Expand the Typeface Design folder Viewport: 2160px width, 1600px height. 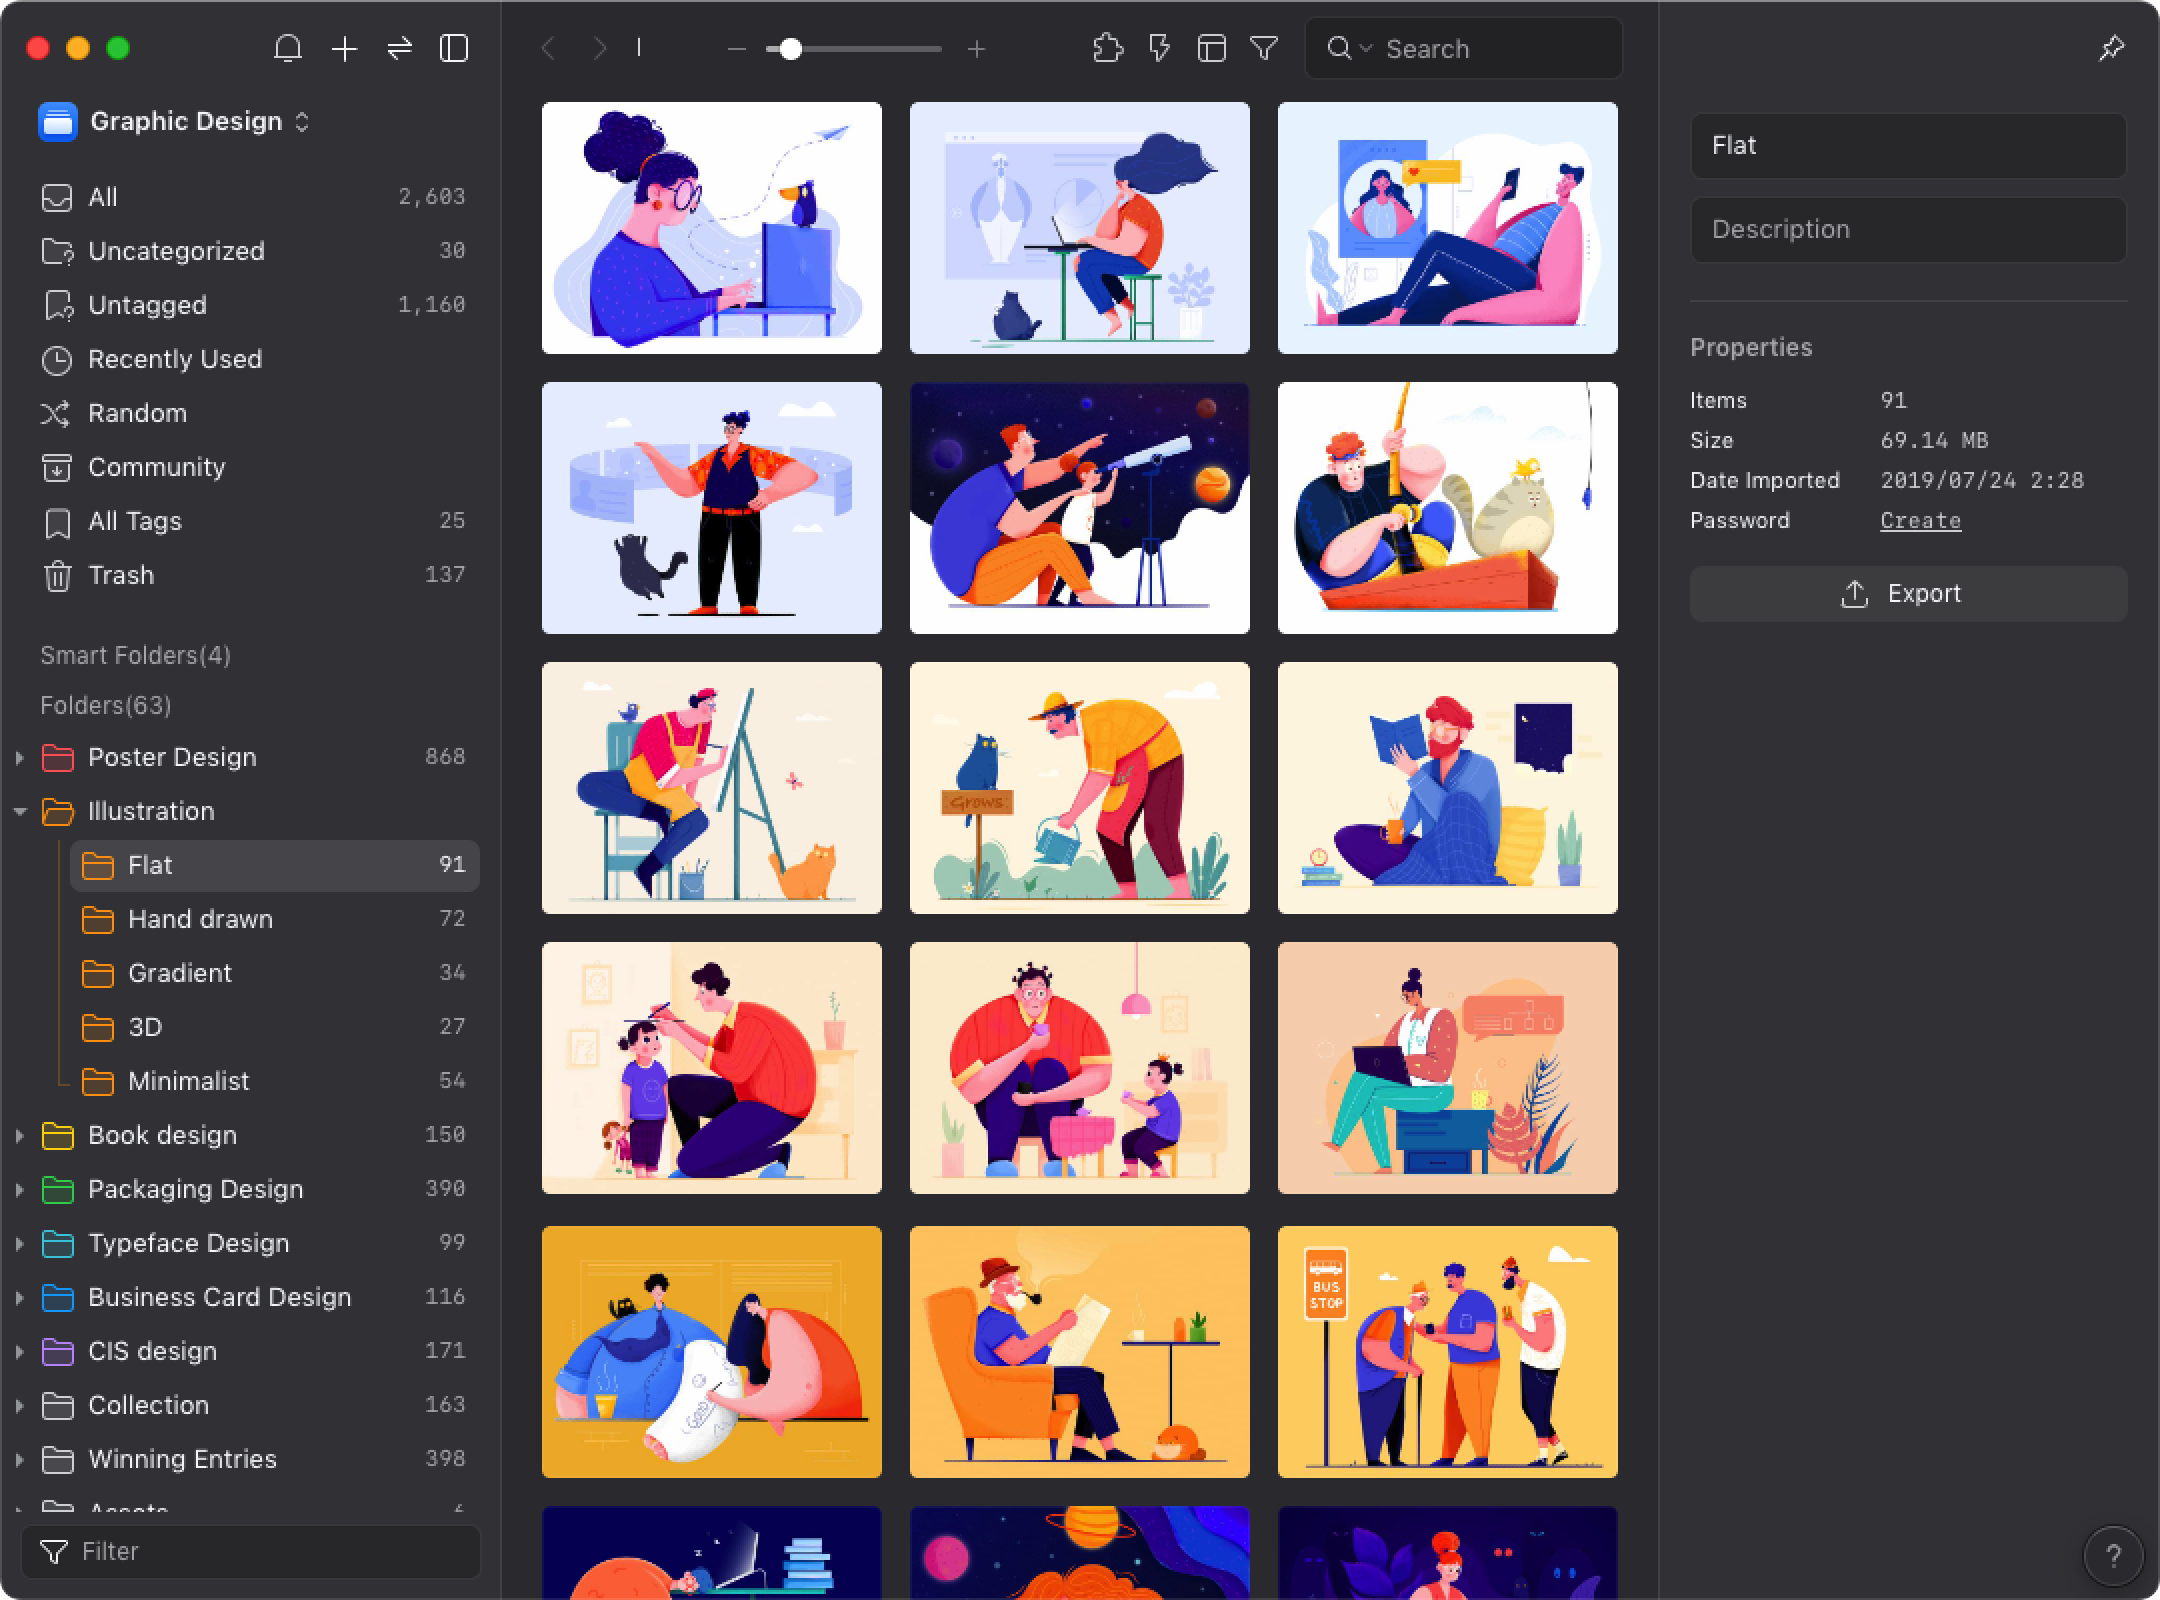[19, 1243]
